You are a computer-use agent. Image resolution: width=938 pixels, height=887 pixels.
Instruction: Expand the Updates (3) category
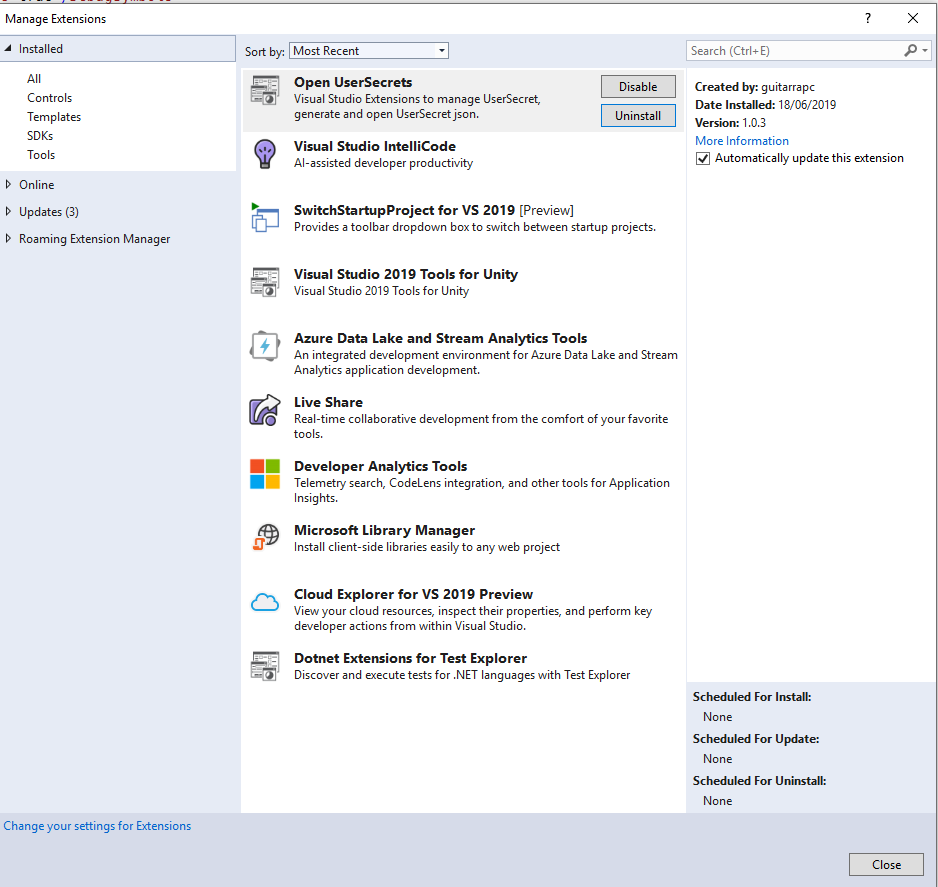pyautogui.click(x=8, y=211)
